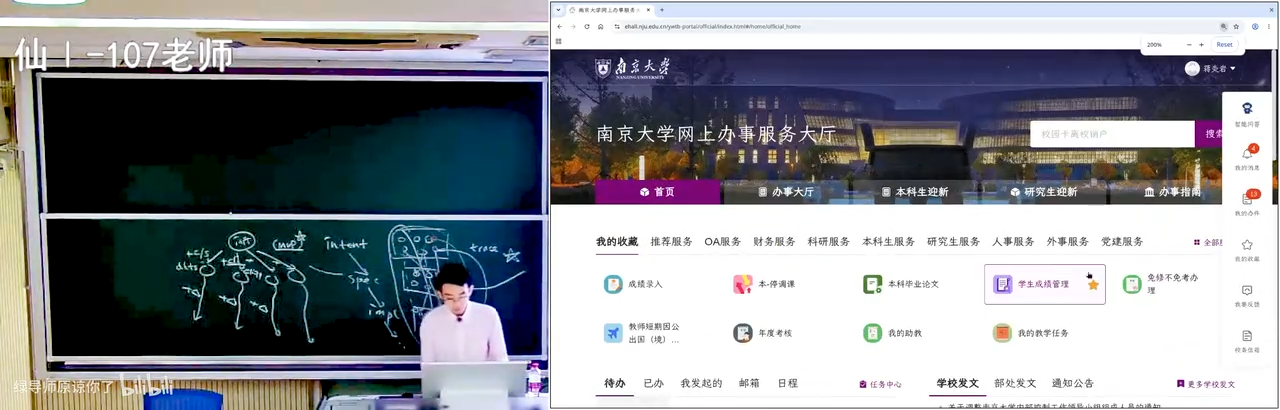Switch to 财务服务 tab
The image size is (1280, 410).
[x=775, y=242]
